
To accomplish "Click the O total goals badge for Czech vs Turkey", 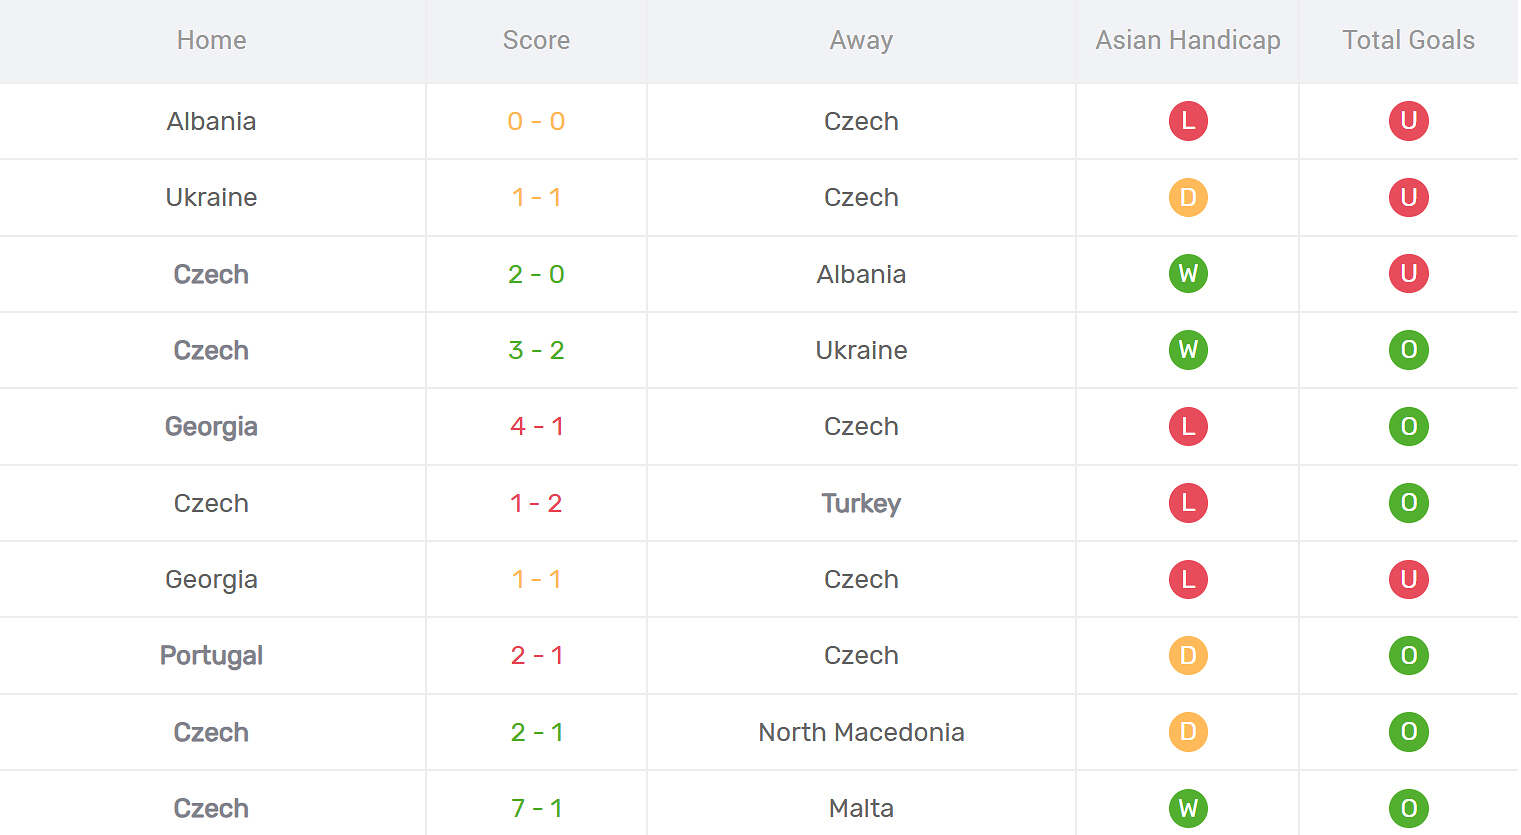I will 1408,503.
